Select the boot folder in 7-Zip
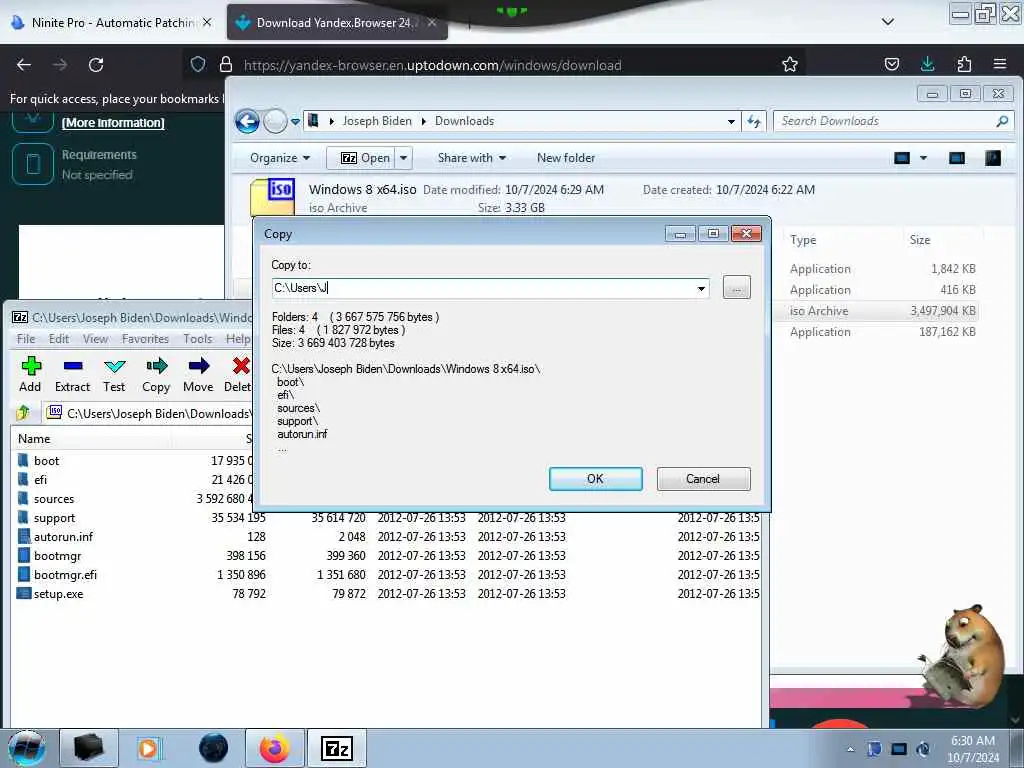 coord(46,461)
